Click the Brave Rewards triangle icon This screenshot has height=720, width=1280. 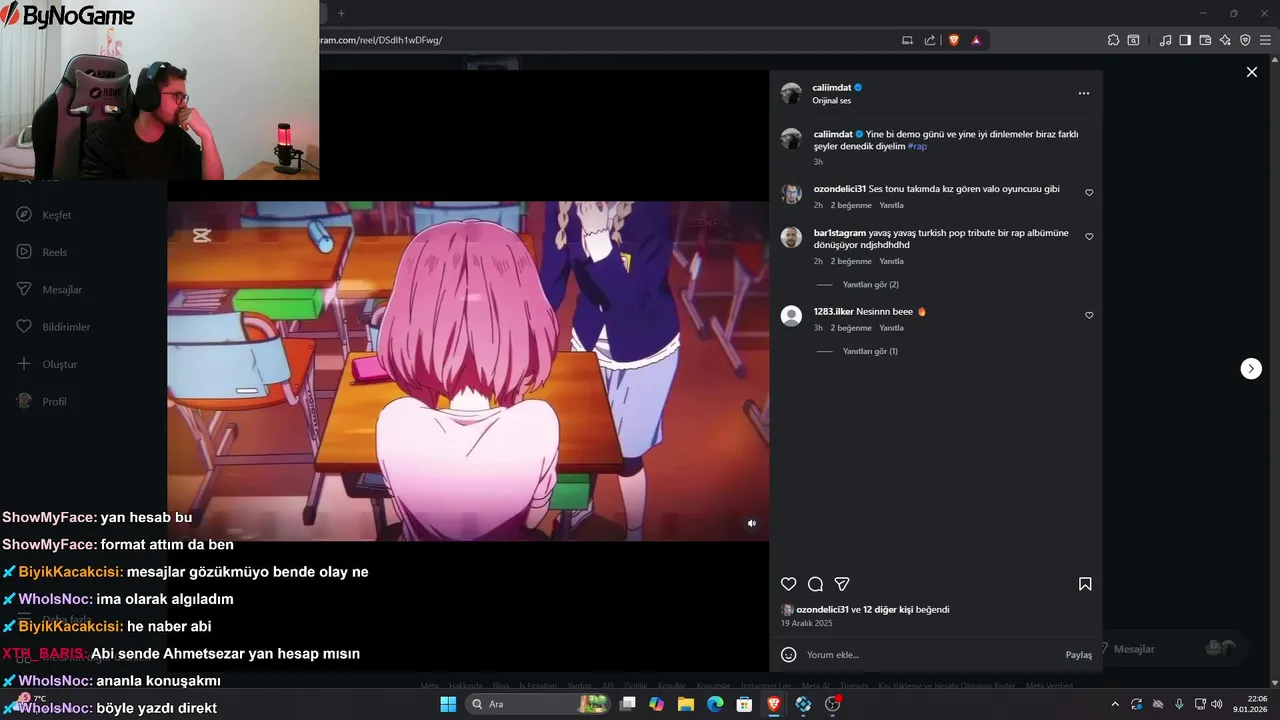[976, 40]
